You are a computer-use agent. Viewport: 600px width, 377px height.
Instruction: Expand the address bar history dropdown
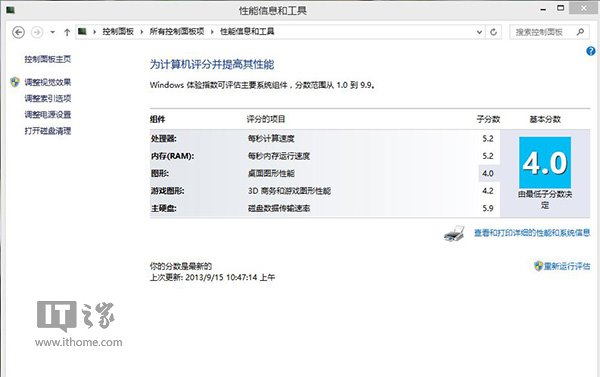coord(479,32)
